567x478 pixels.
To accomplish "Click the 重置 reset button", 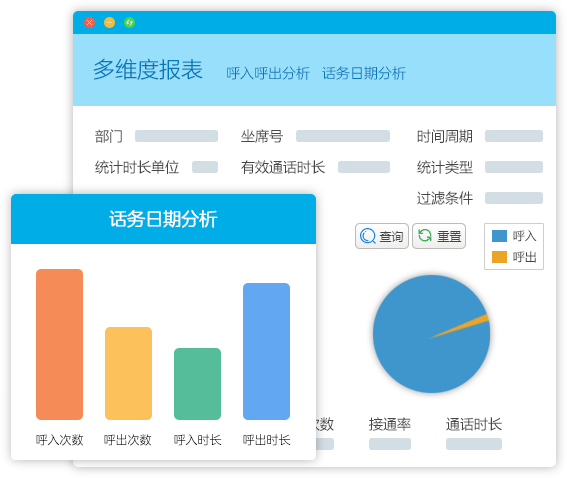I will [x=439, y=236].
